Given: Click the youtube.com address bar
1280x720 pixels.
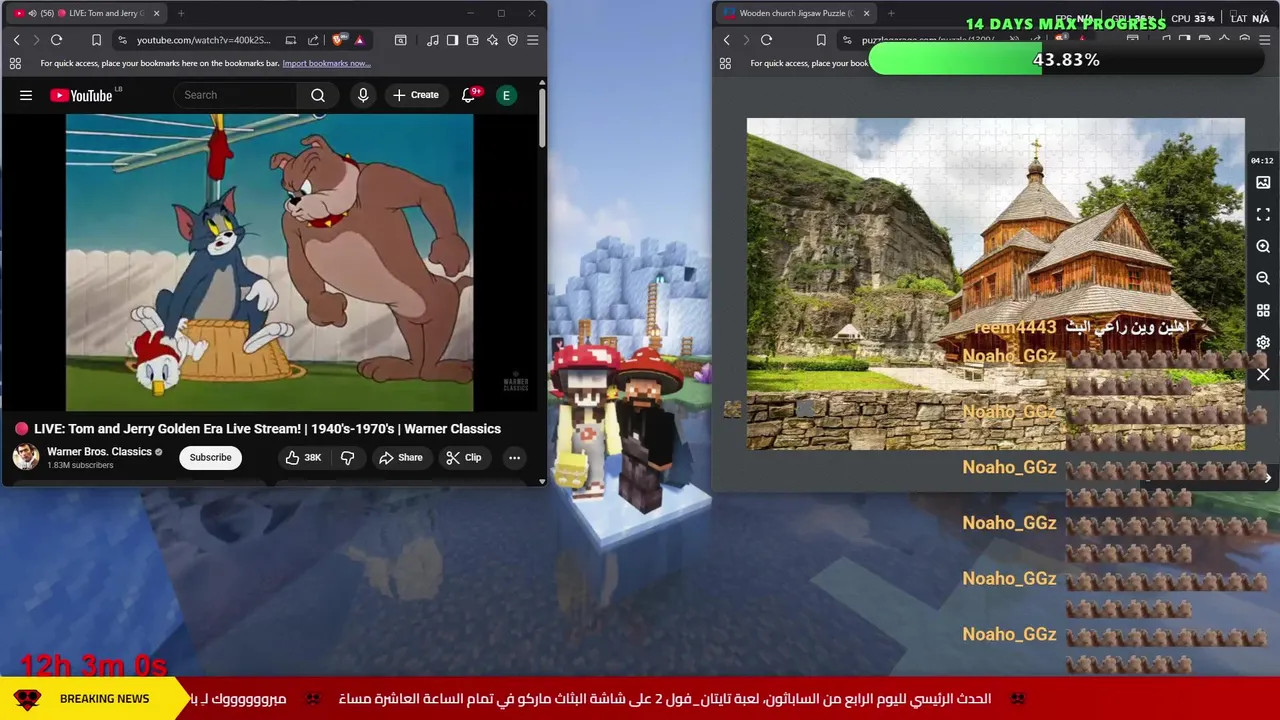Looking at the screenshot, I should (203, 40).
